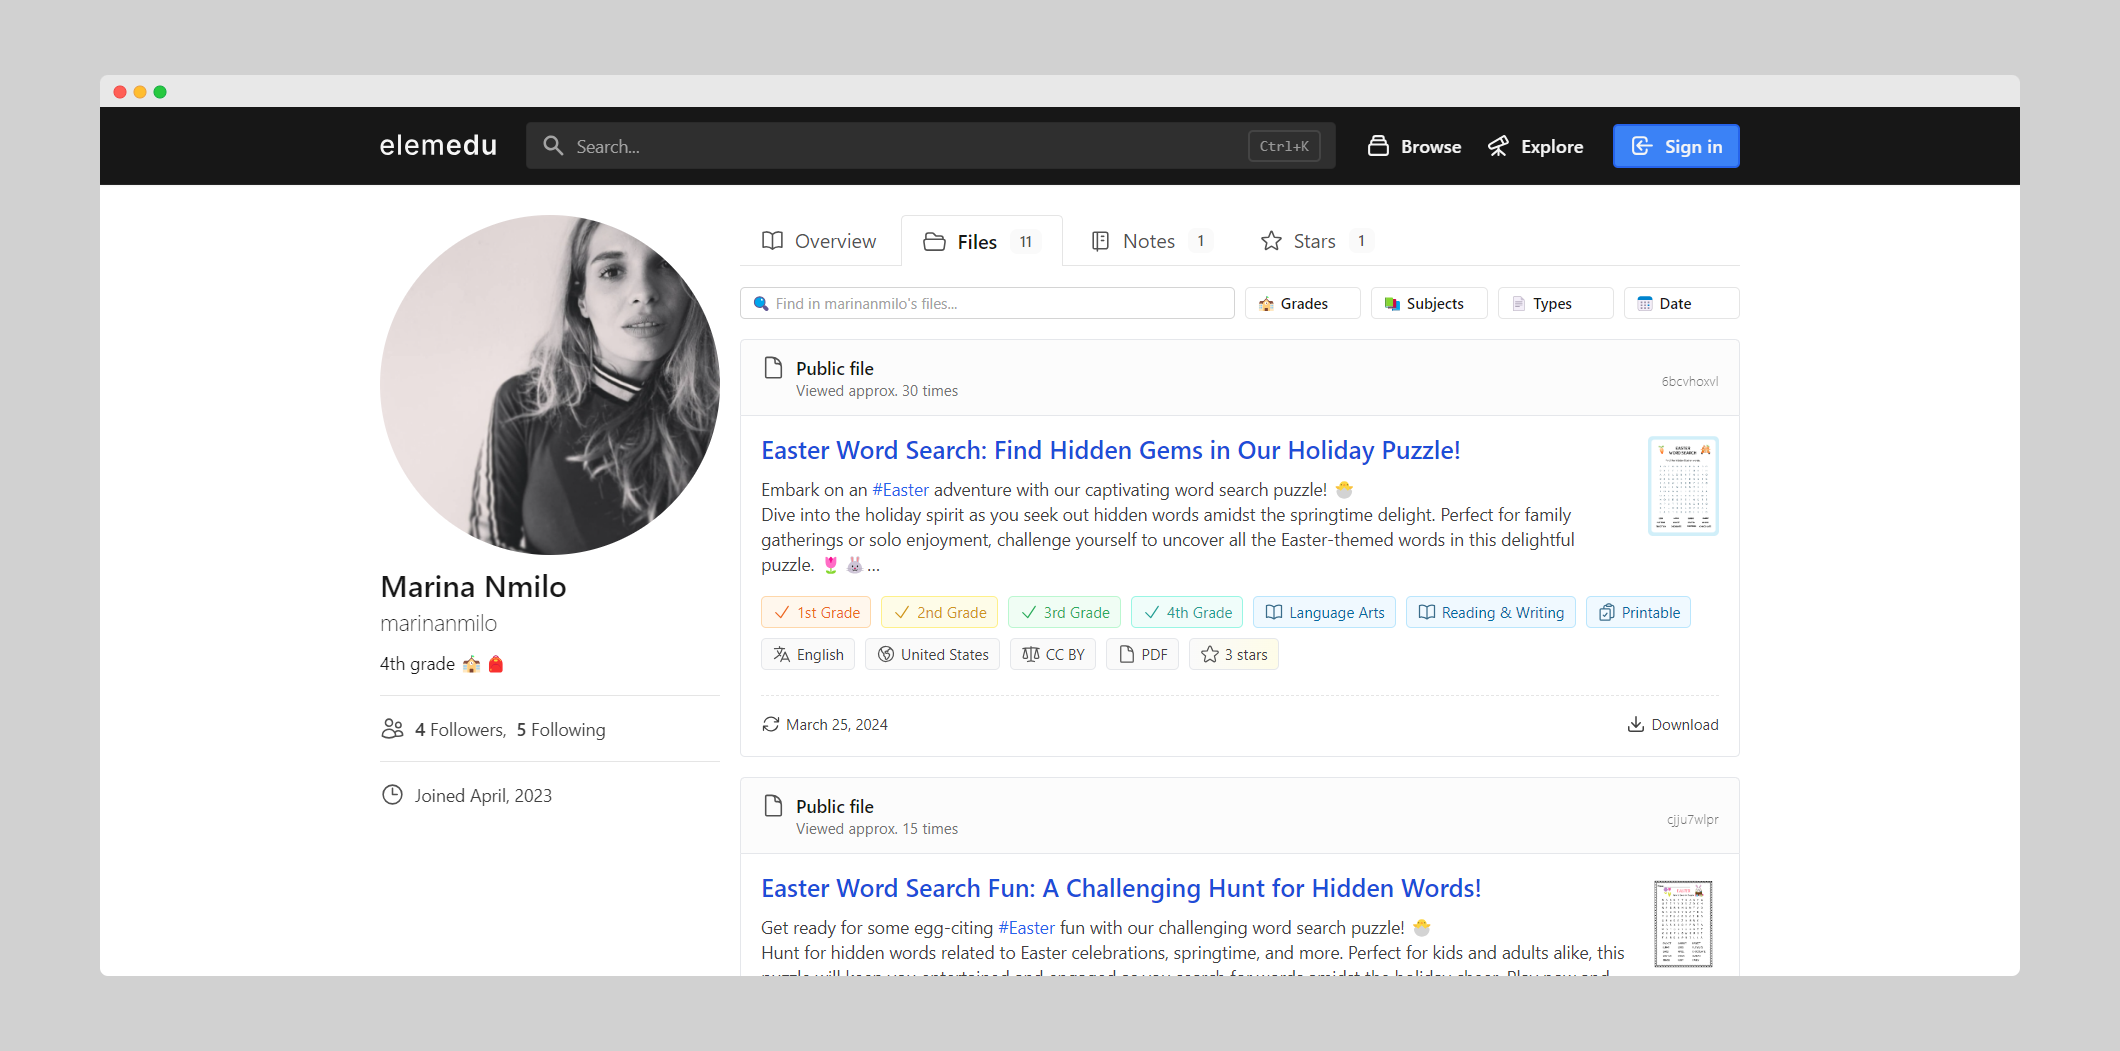Viewport: 2120px width, 1051px height.
Task: Expand the Grades filter dropdown
Action: [x=1302, y=303]
